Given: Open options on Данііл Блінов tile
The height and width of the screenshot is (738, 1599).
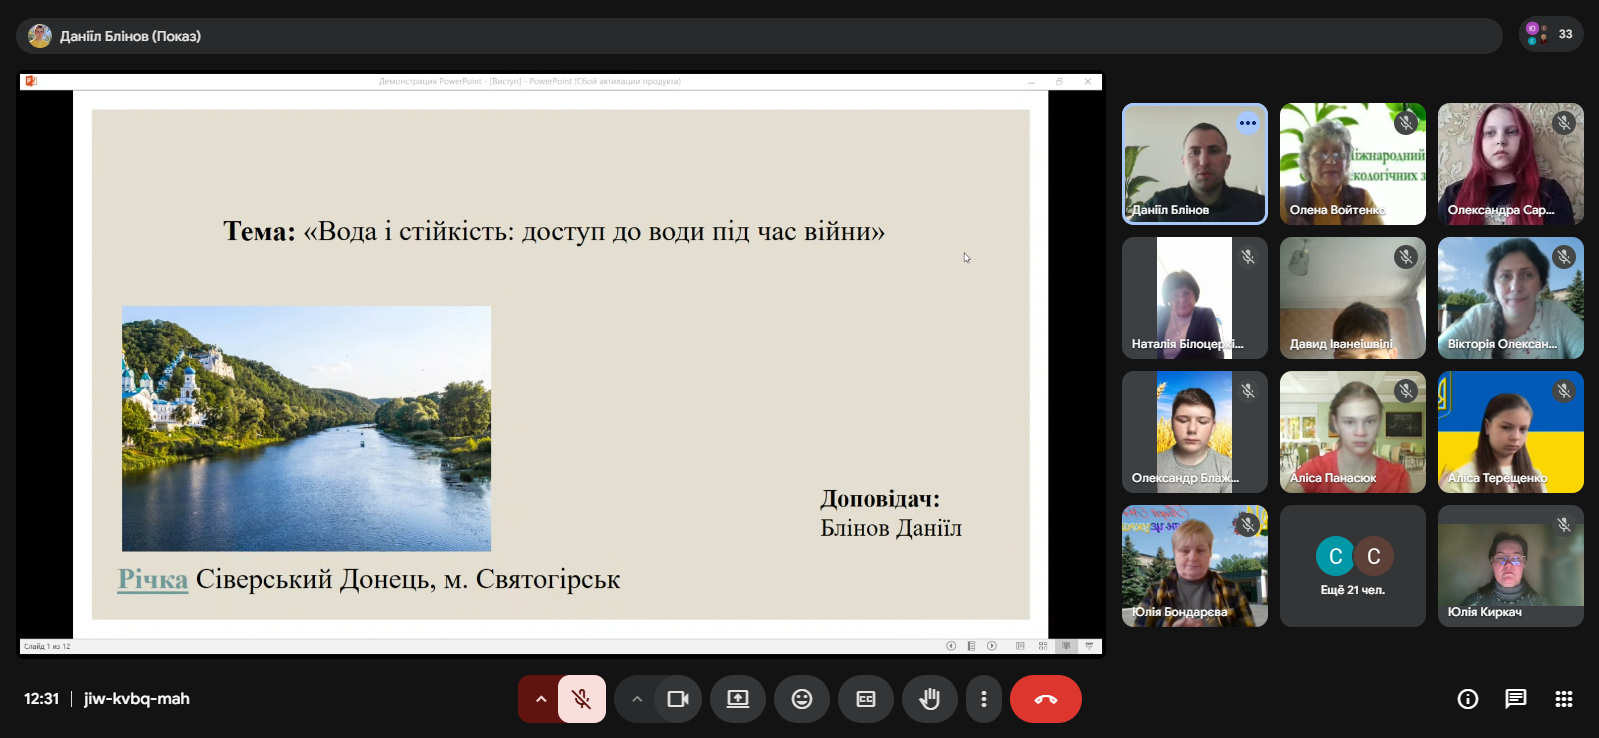Looking at the screenshot, I should tap(1248, 123).
